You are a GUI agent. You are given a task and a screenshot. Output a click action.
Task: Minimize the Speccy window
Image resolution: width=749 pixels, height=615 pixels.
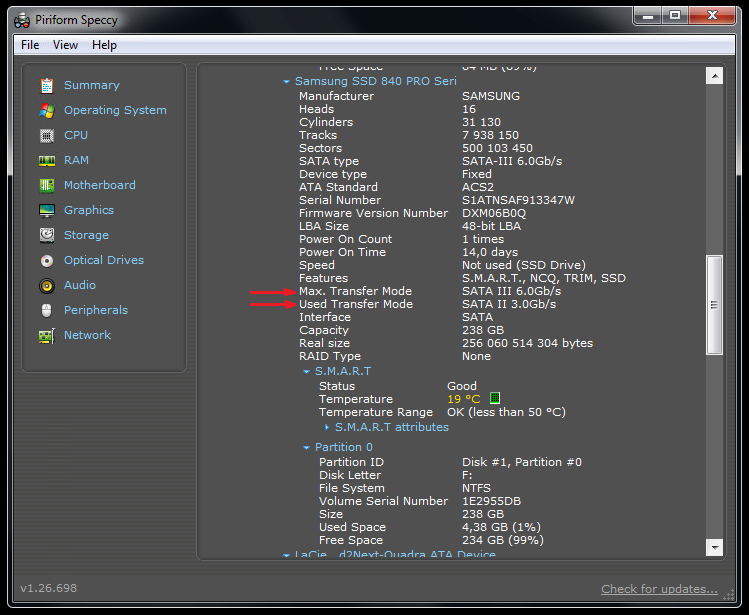648,16
